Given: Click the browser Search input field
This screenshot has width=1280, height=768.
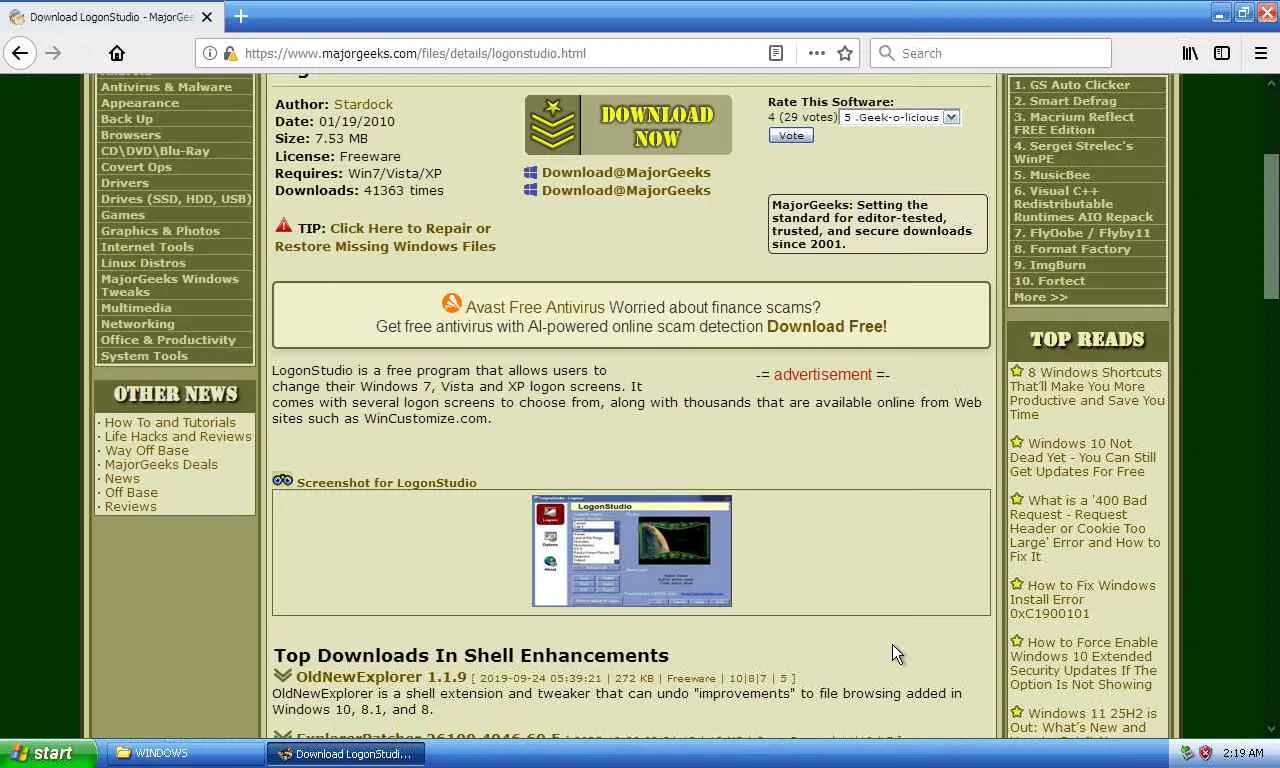Looking at the screenshot, I should point(991,53).
